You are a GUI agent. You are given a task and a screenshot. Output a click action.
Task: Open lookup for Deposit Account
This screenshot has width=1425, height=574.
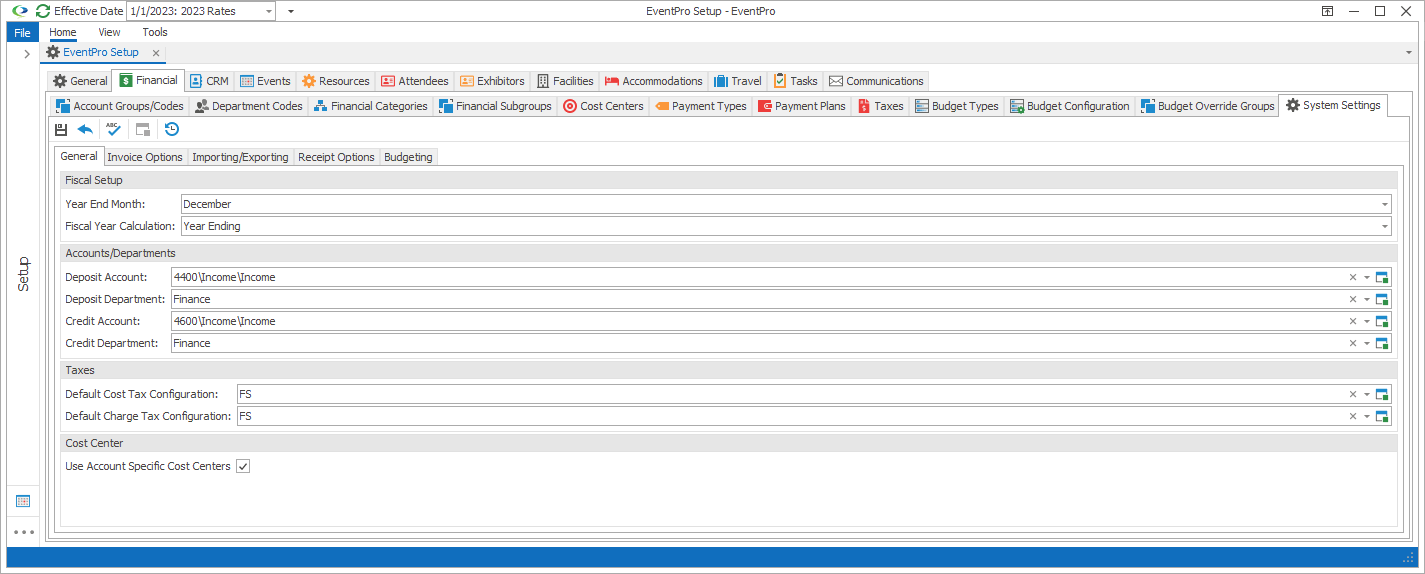pyautogui.click(x=1383, y=277)
